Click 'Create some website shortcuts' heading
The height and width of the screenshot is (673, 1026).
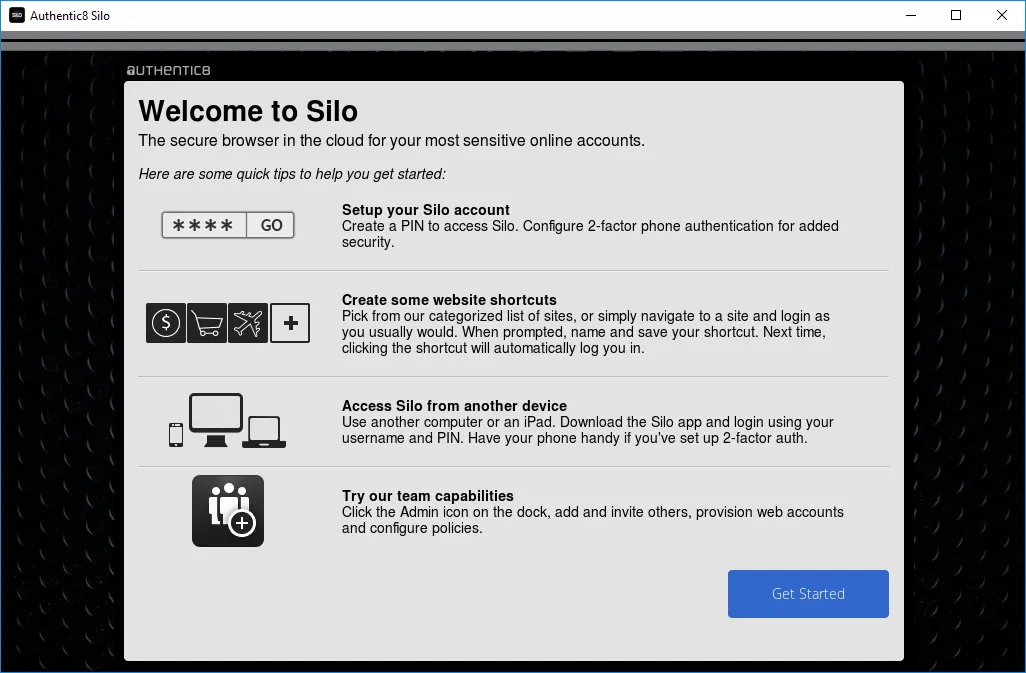(x=449, y=300)
